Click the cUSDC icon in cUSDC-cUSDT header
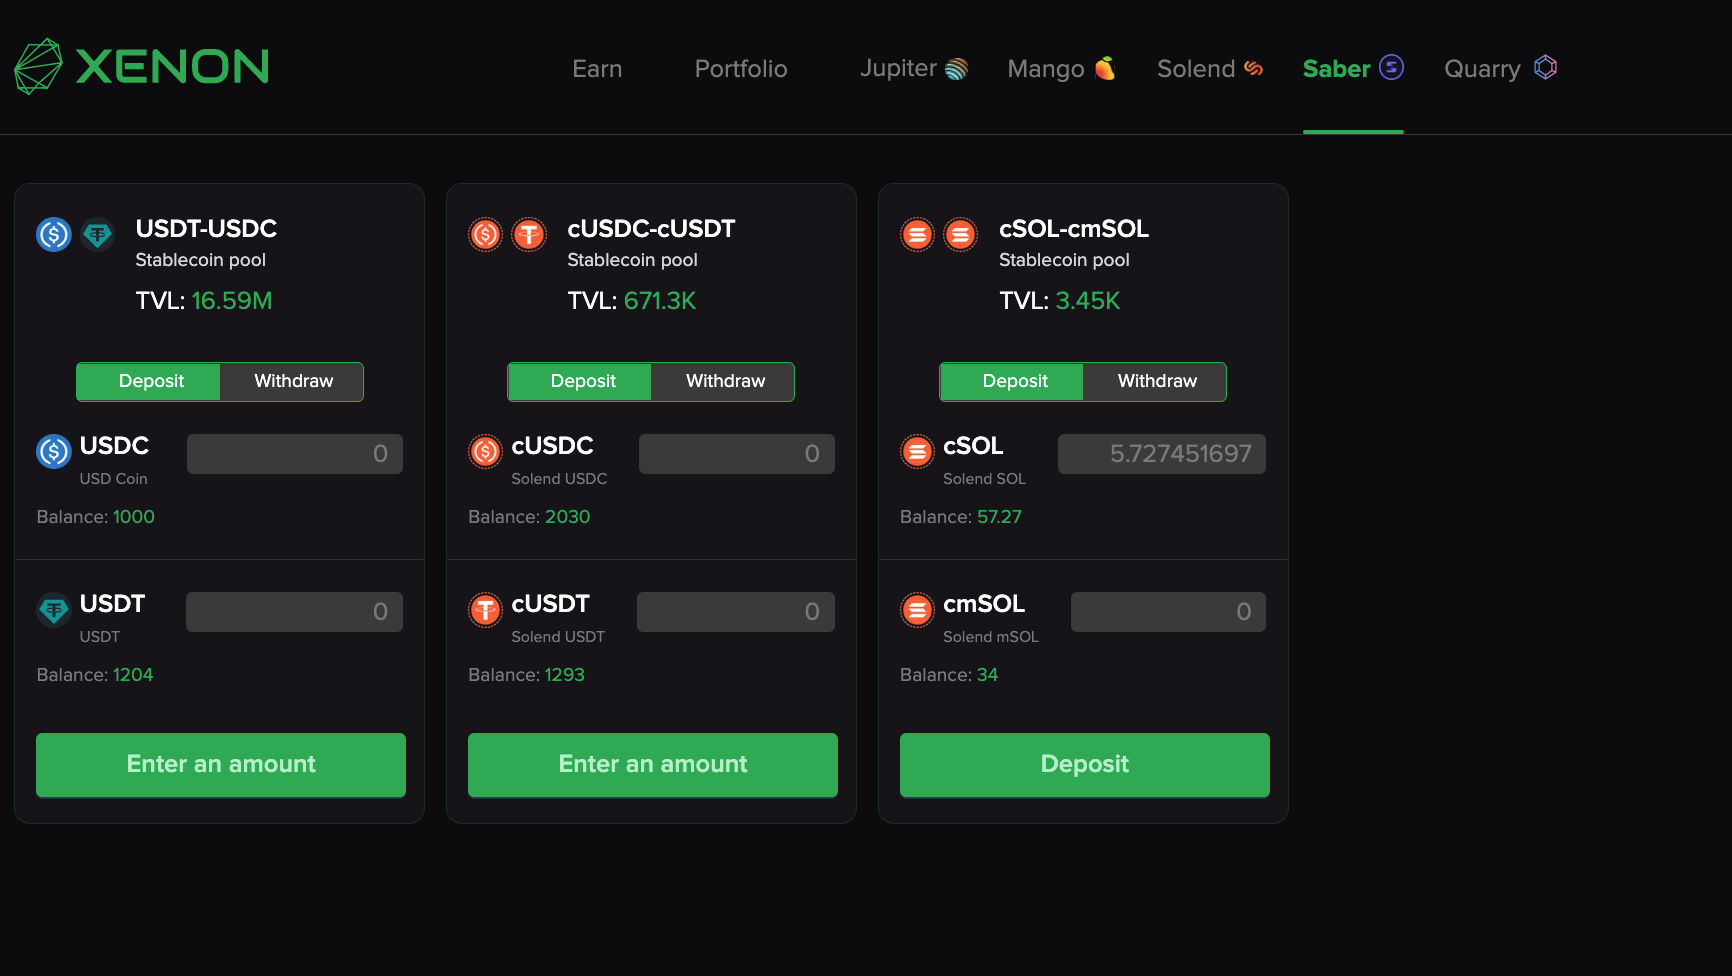The image size is (1732, 976). (486, 235)
